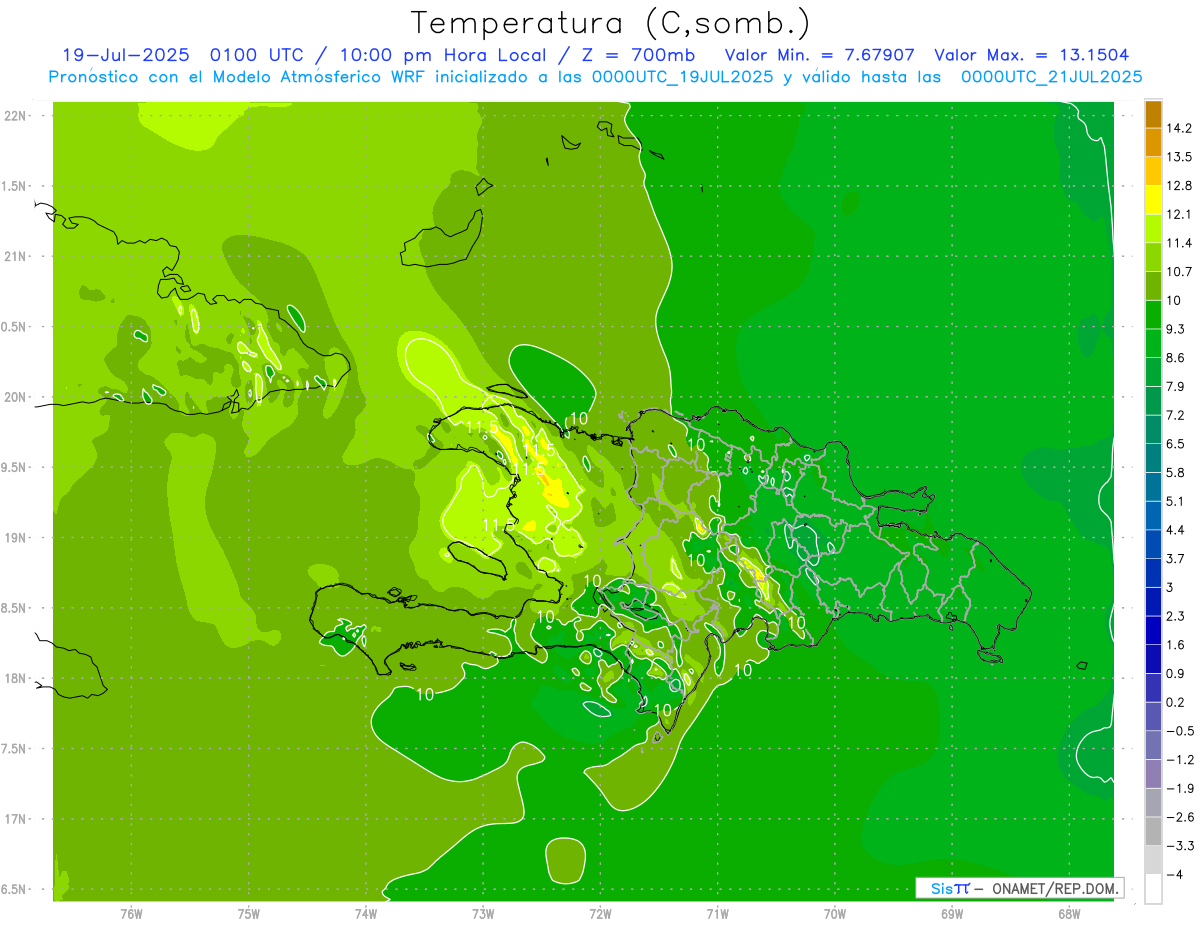Click the "0000UTC_21JUL2025" valid-until time
The height and width of the screenshot is (927, 1200).
(1052, 76)
